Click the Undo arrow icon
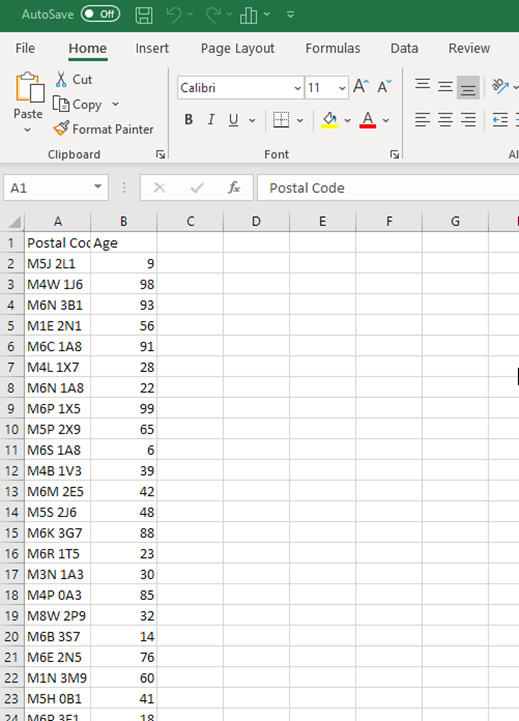This screenshot has width=519, height=721. 174,15
